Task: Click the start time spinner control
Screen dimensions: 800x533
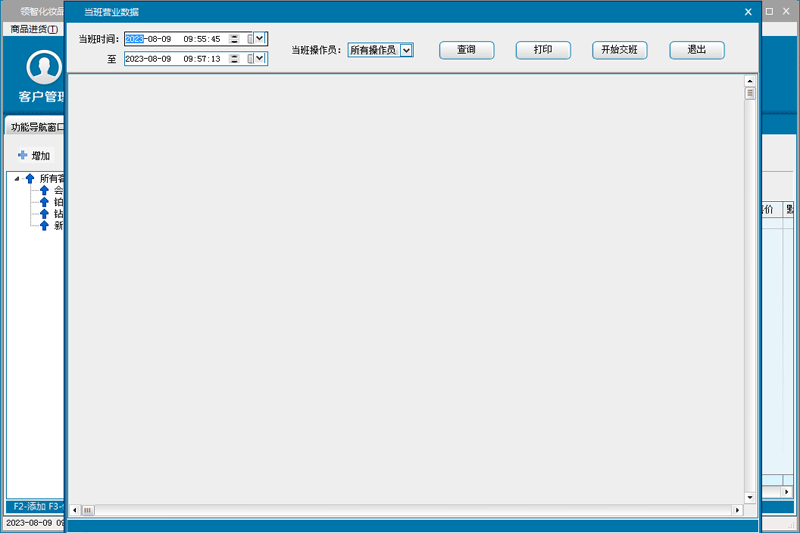Action: pyautogui.click(x=234, y=39)
